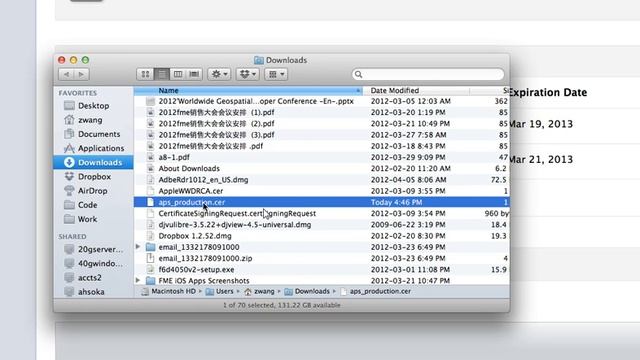640x360 pixels.
Task: Switch Finder to column view
Action: 178,74
